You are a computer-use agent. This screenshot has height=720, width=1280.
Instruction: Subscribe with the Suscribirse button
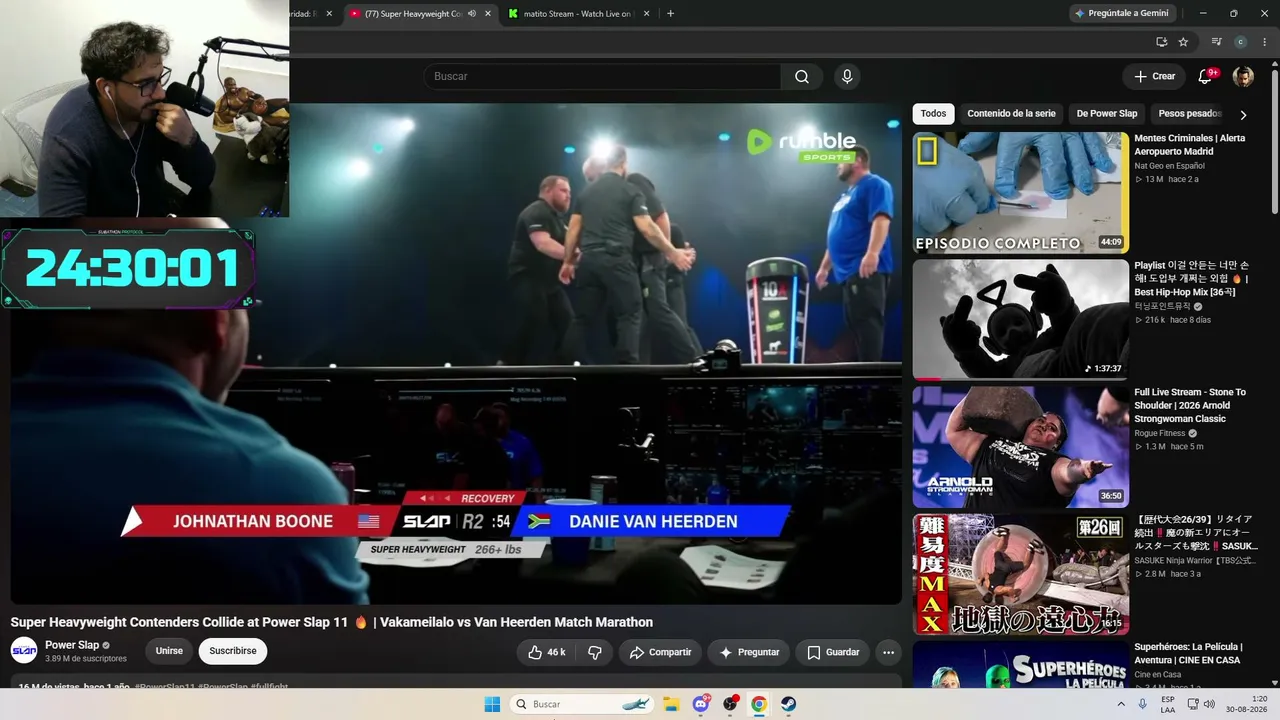click(x=233, y=651)
